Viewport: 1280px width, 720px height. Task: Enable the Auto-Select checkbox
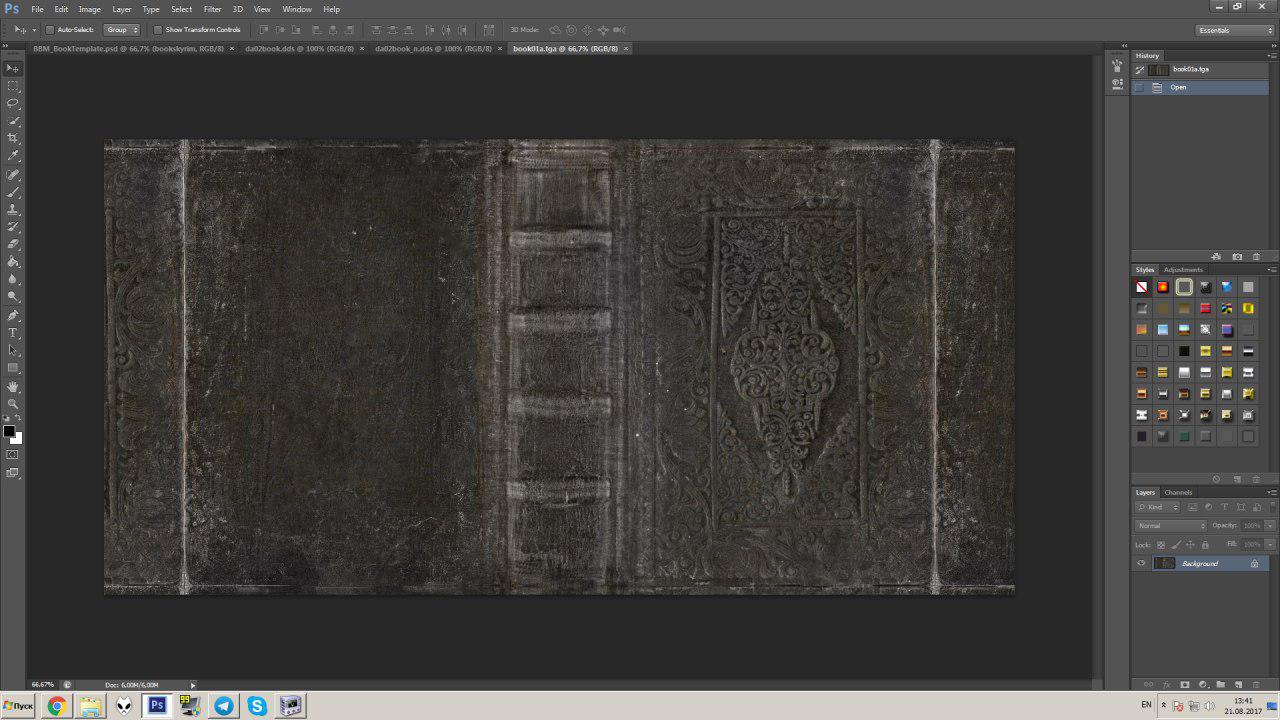[50, 30]
